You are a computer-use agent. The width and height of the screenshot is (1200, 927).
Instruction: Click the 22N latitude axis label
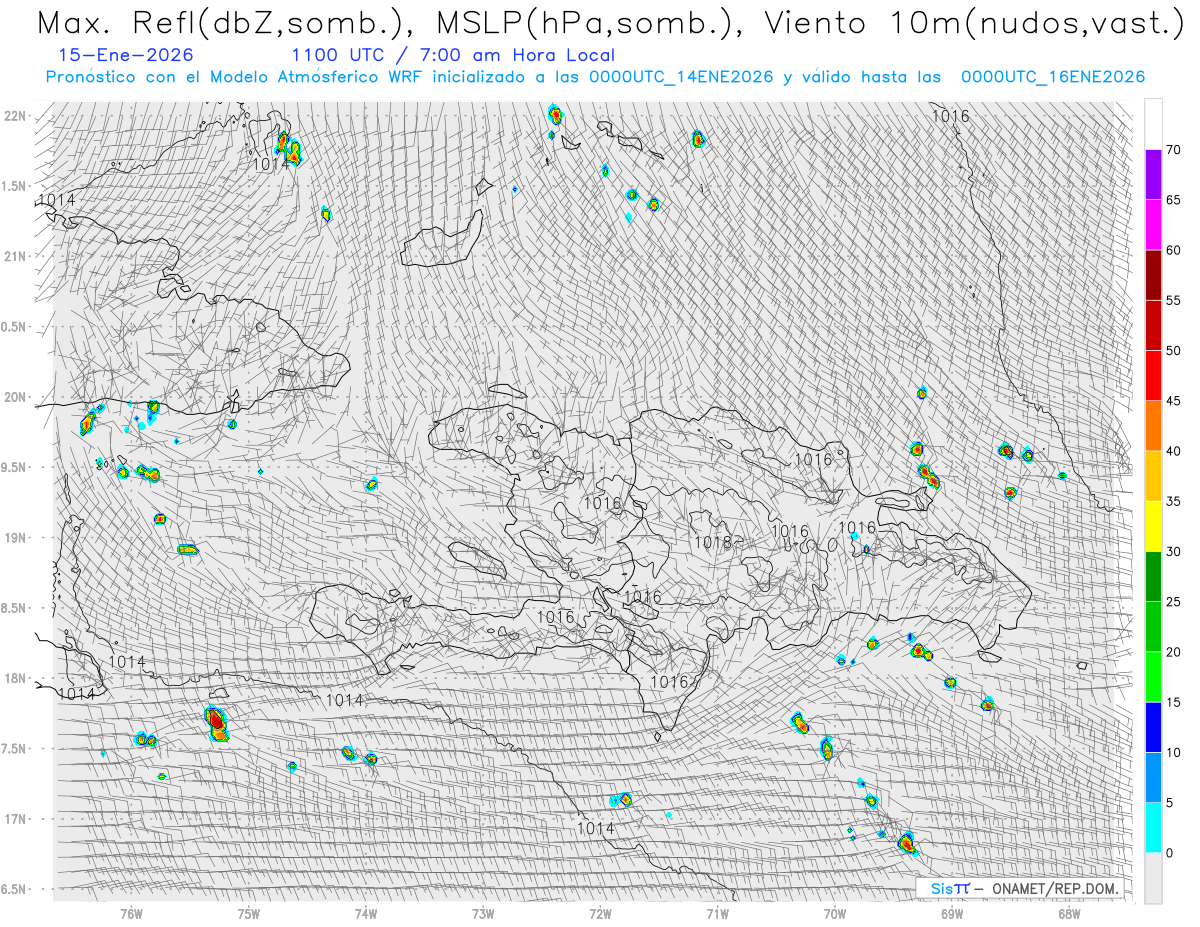pyautogui.click(x=16, y=116)
